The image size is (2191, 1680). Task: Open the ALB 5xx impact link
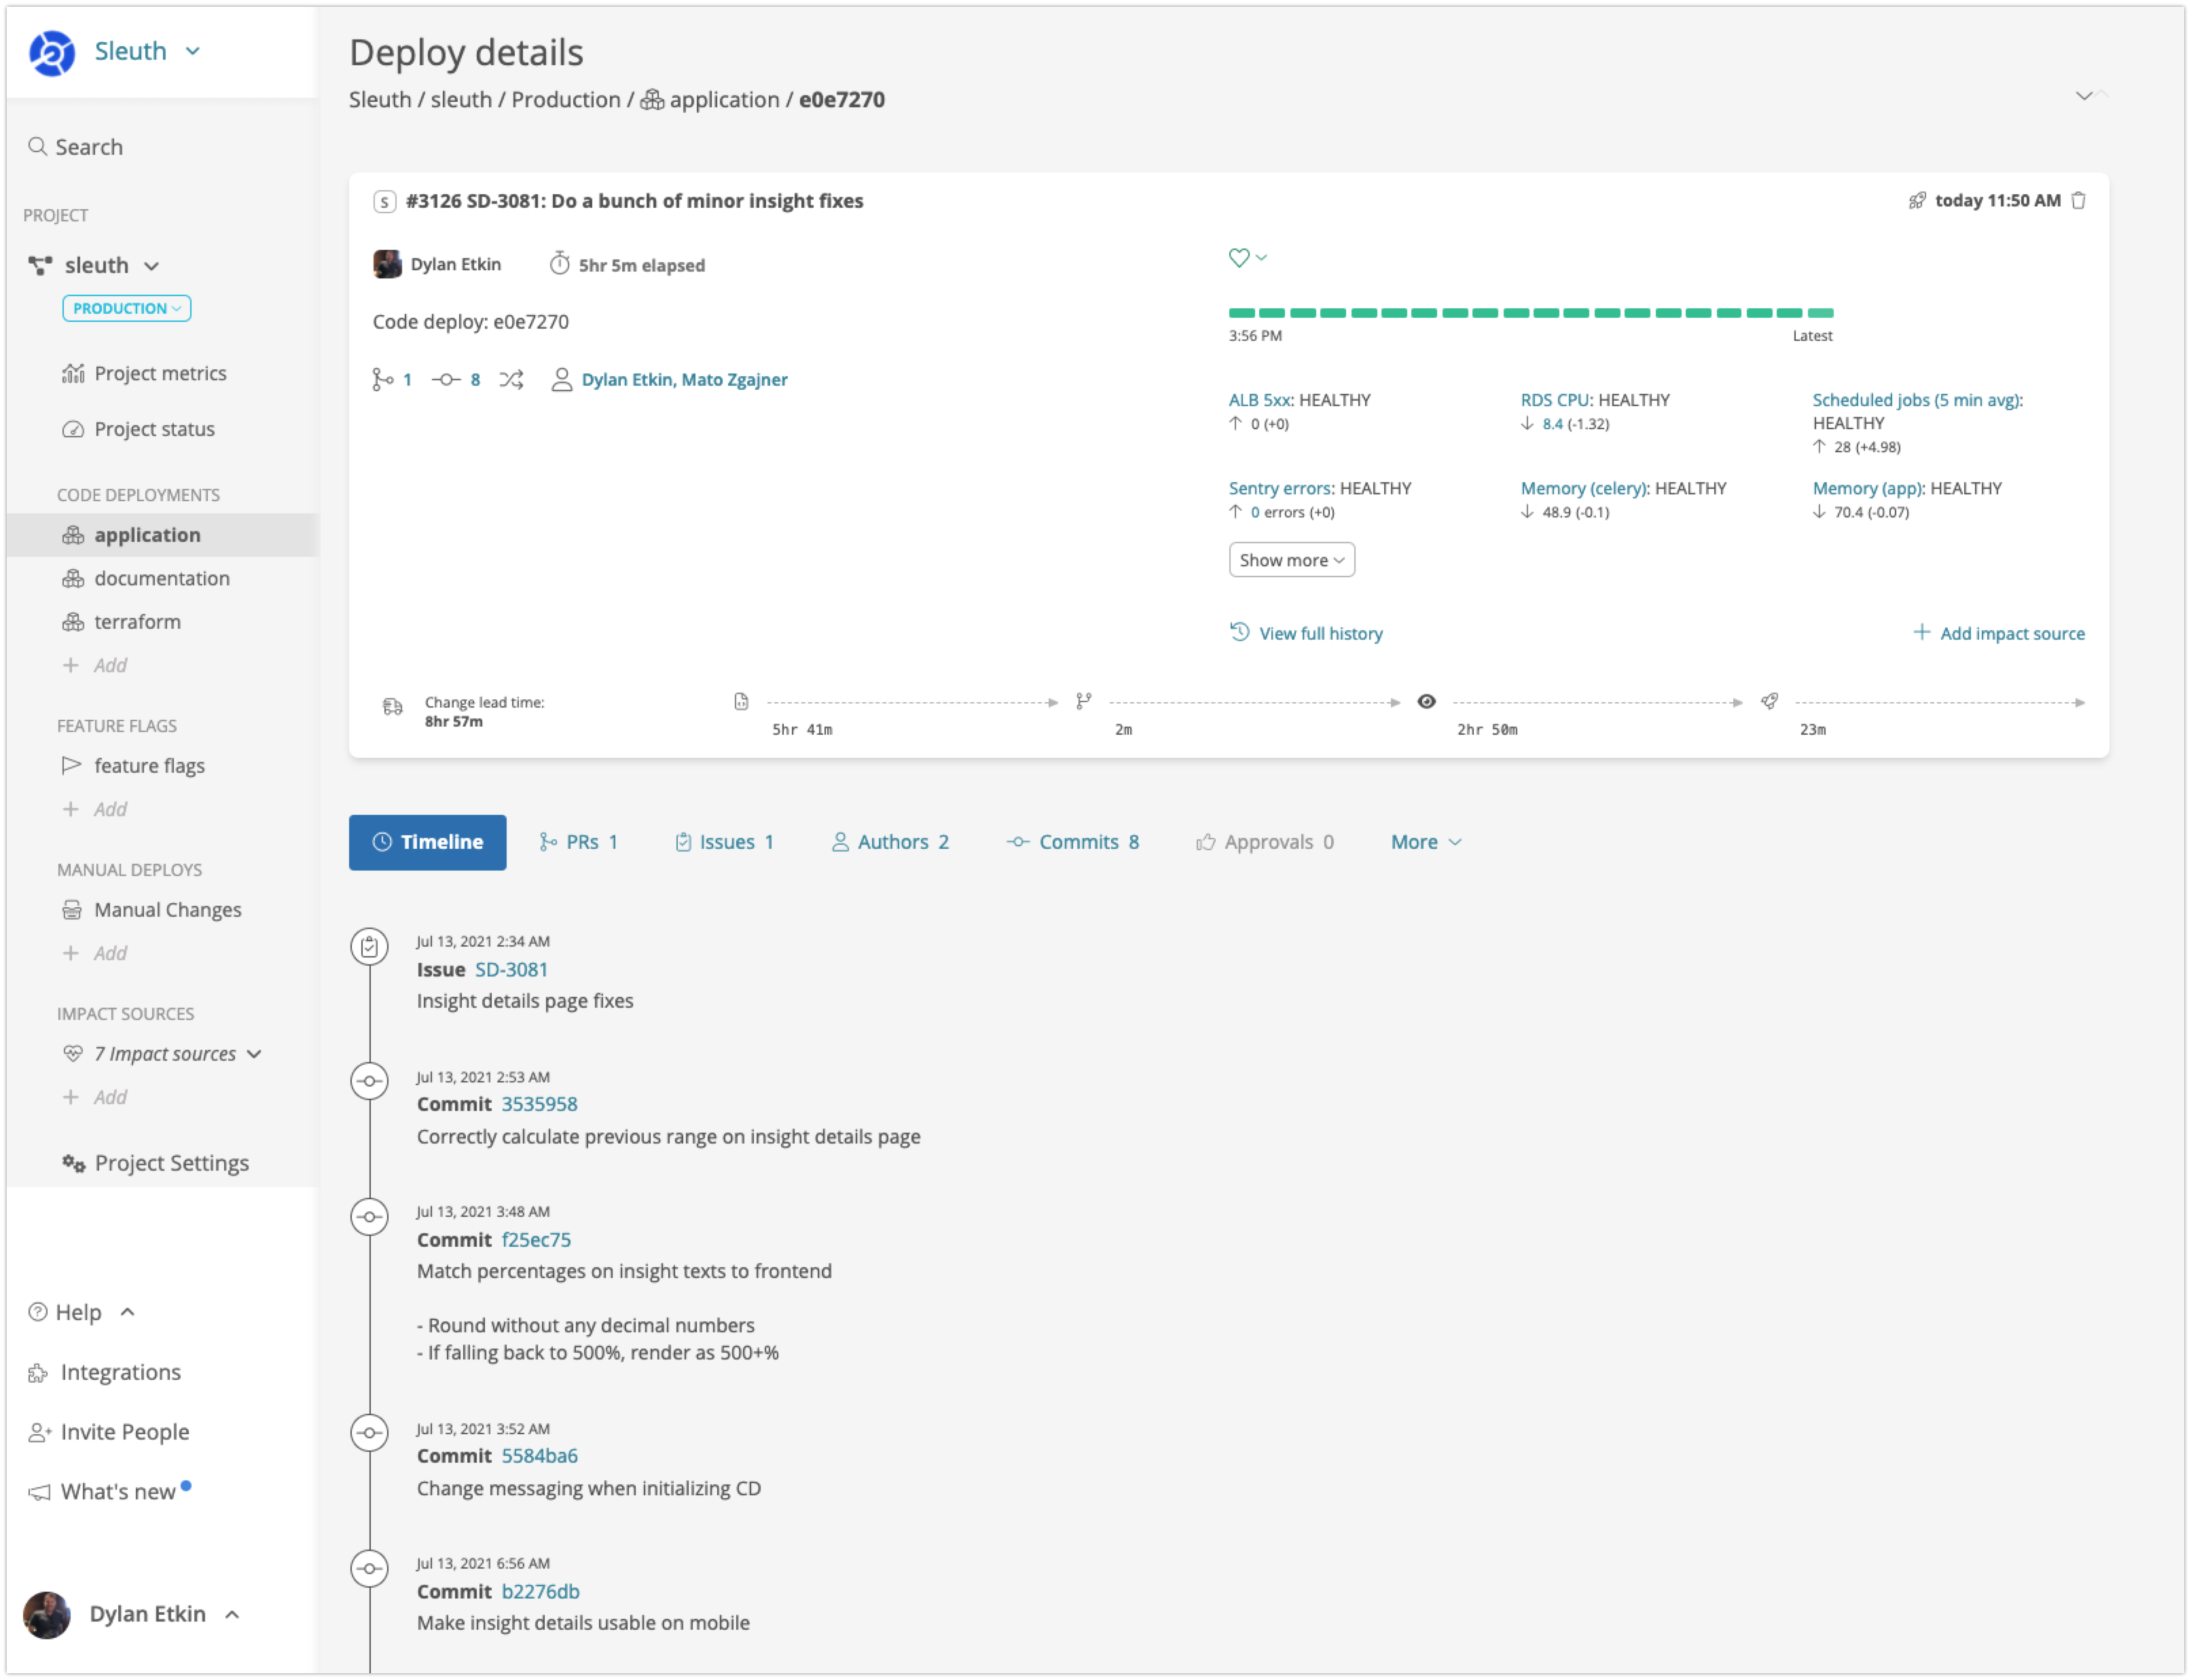pos(1259,400)
